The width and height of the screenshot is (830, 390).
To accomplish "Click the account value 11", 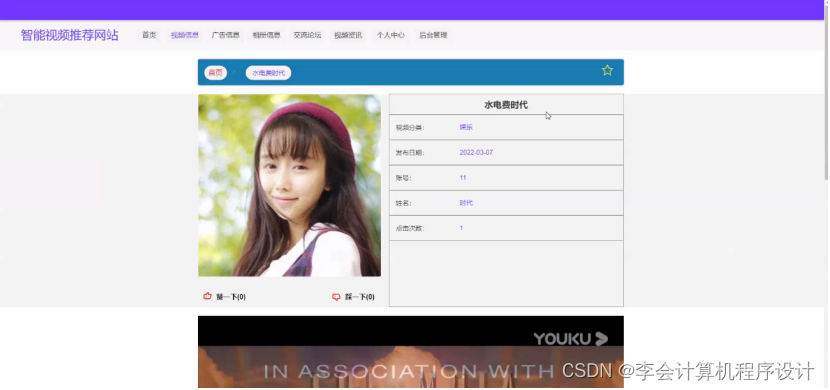I will click(x=463, y=178).
